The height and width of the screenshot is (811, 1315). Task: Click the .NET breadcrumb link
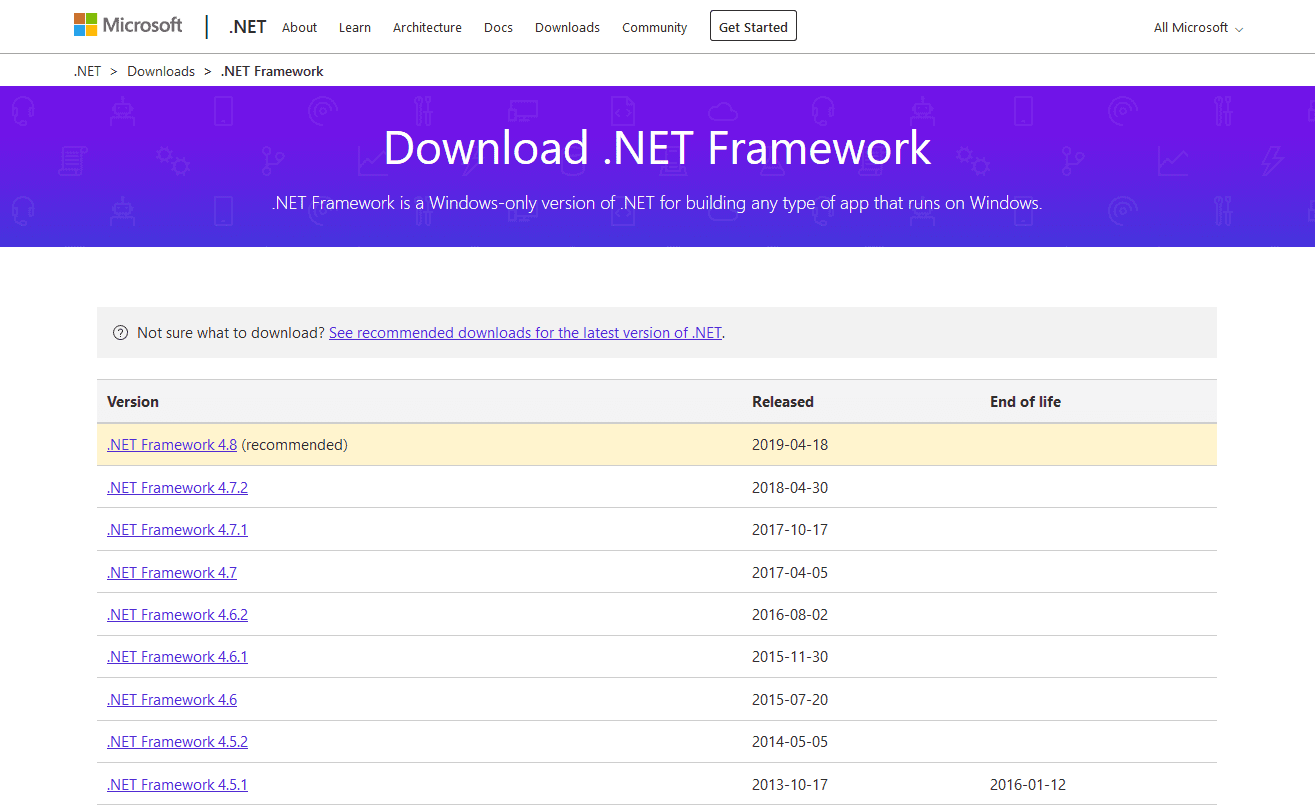click(x=87, y=71)
